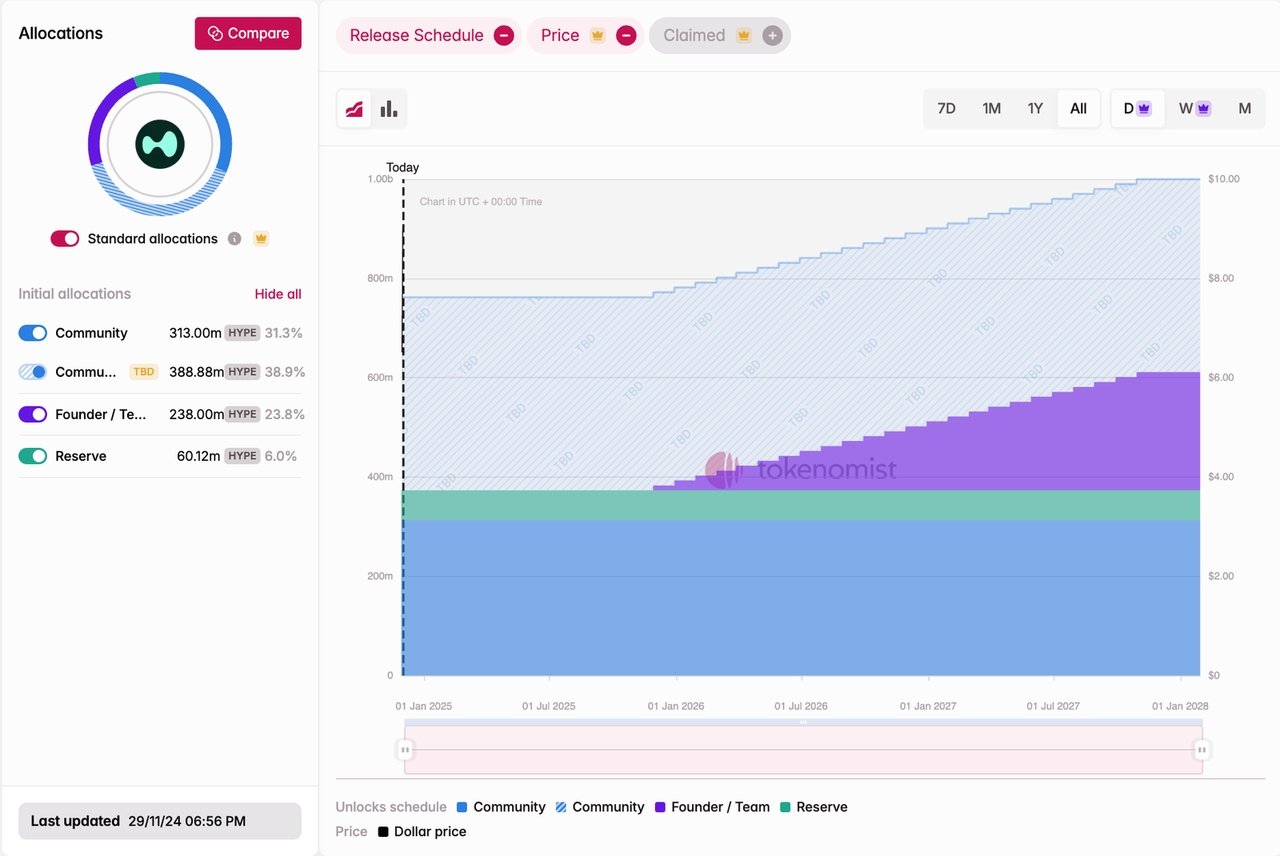Select the M monthly interval tab
This screenshot has width=1280, height=856.
point(1245,109)
